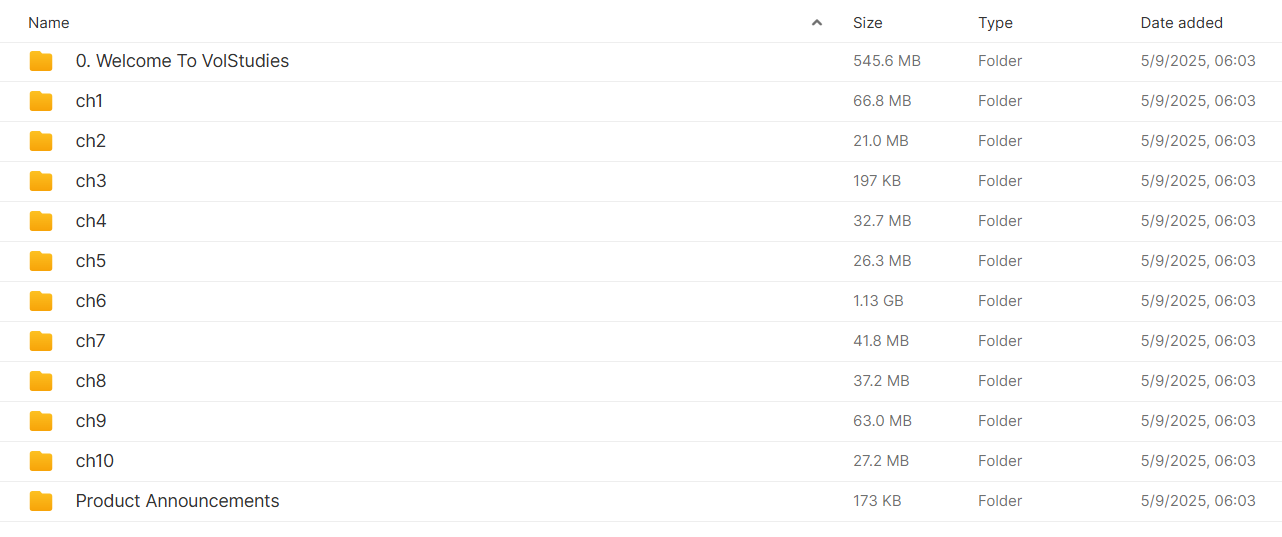Open the ch4 folder name
Viewport: 1282px width, 537px height.
(91, 221)
